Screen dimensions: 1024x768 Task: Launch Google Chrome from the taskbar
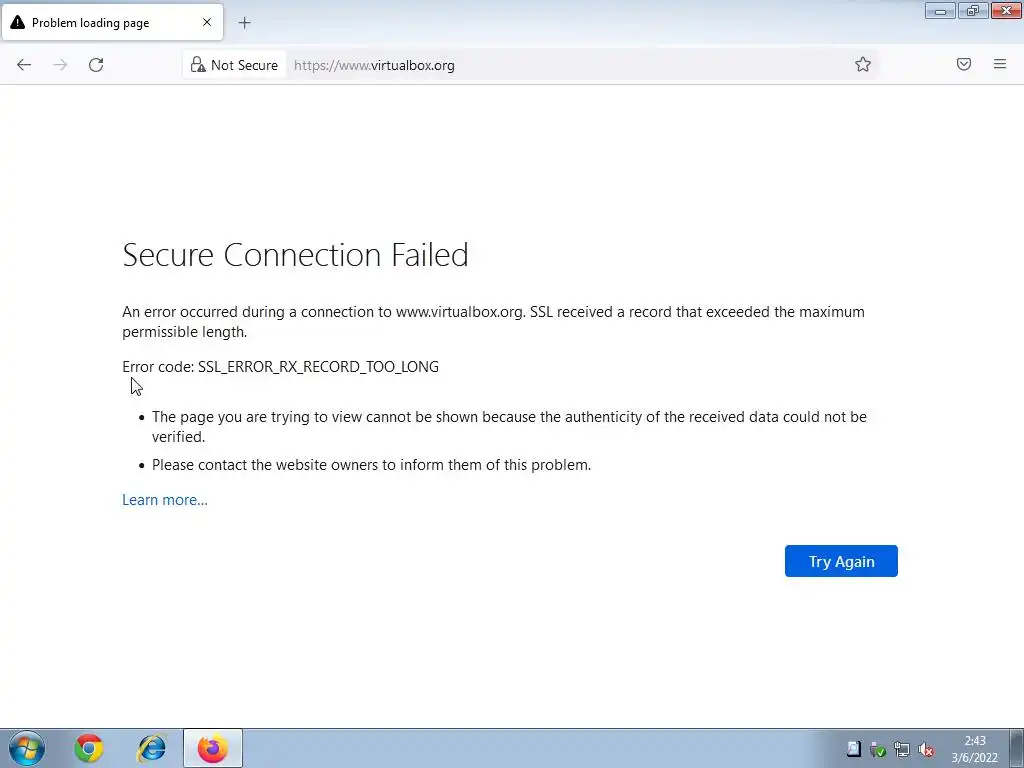coord(89,748)
